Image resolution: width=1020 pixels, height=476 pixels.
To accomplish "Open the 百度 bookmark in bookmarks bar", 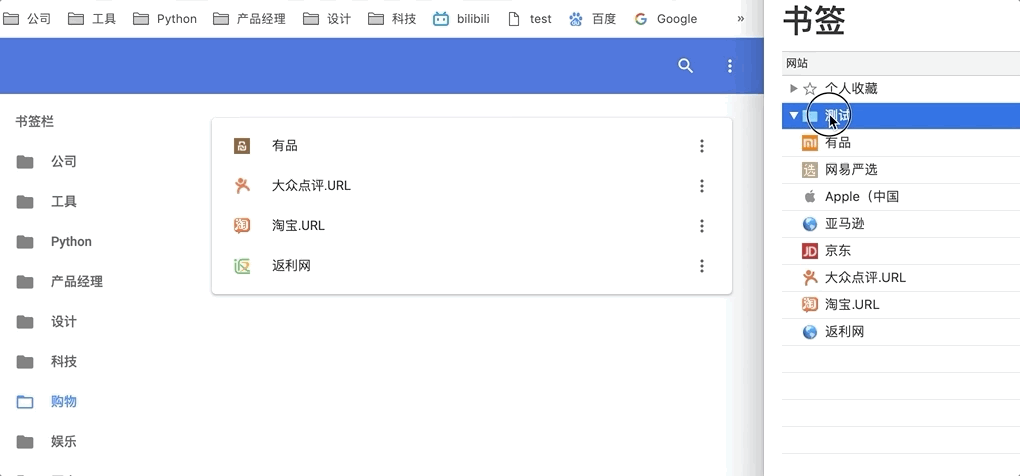I will tap(592, 19).
